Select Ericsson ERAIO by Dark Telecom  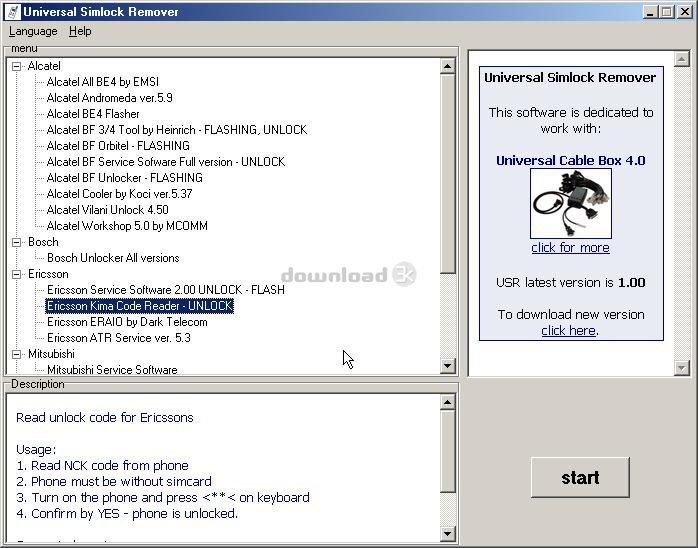tap(127, 322)
